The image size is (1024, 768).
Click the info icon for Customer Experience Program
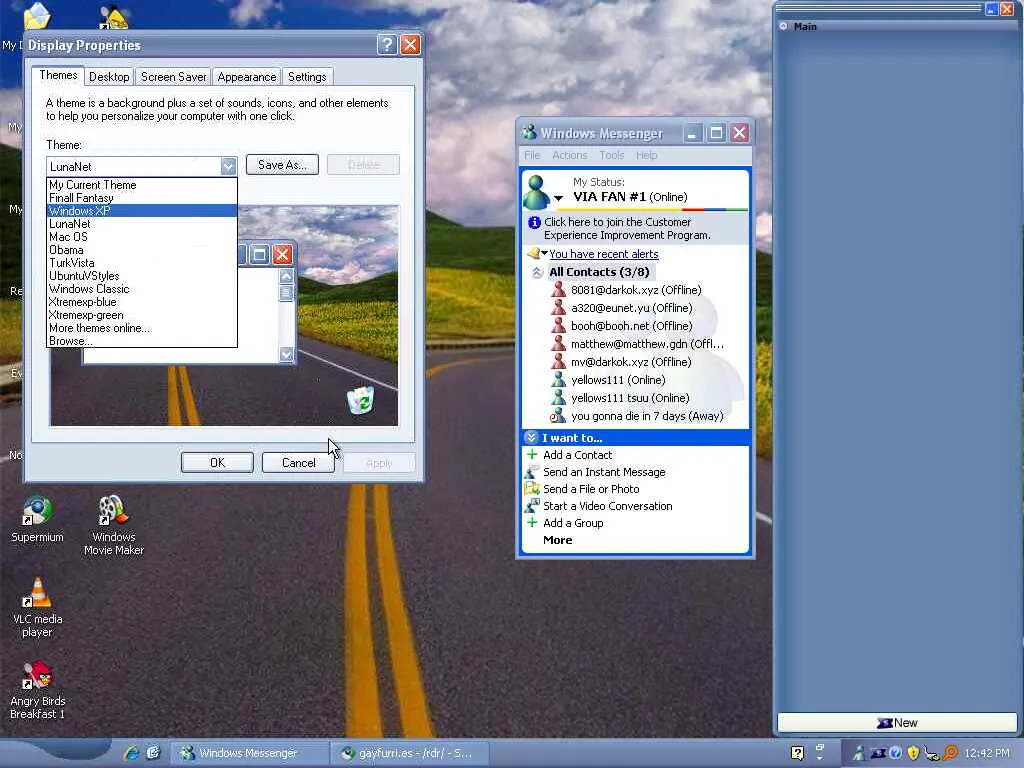tap(534, 223)
